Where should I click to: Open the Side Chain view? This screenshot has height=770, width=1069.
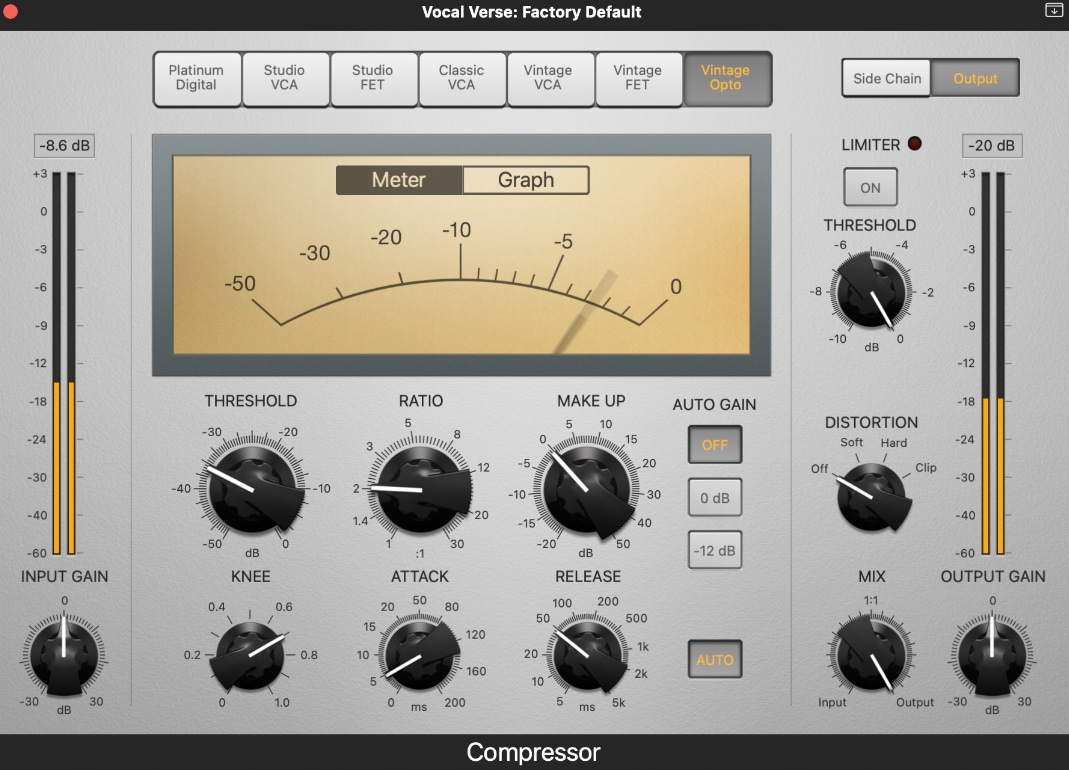point(885,78)
